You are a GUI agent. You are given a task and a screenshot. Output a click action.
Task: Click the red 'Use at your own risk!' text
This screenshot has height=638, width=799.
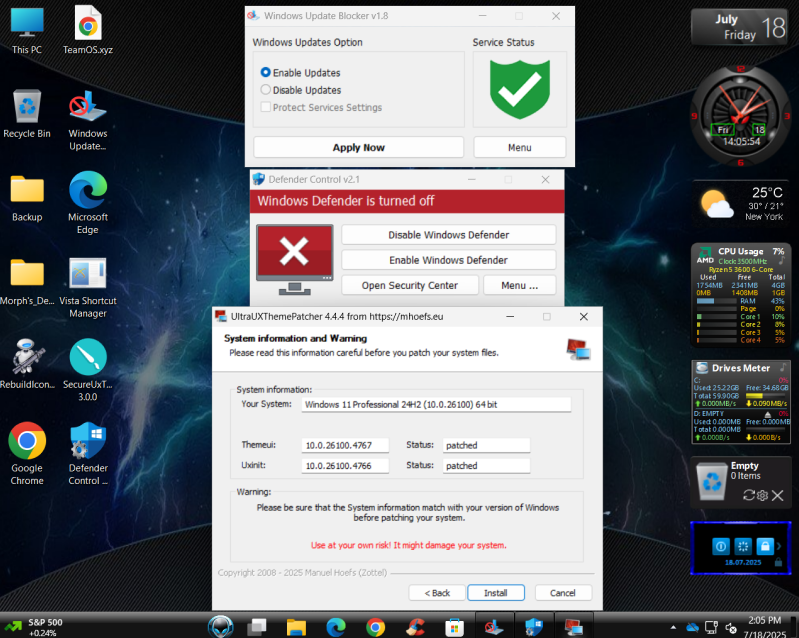(409, 545)
